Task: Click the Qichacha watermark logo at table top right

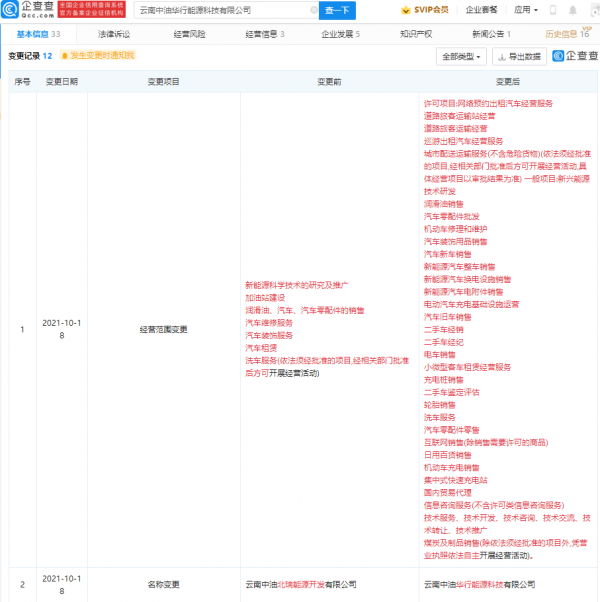Action: (575, 56)
